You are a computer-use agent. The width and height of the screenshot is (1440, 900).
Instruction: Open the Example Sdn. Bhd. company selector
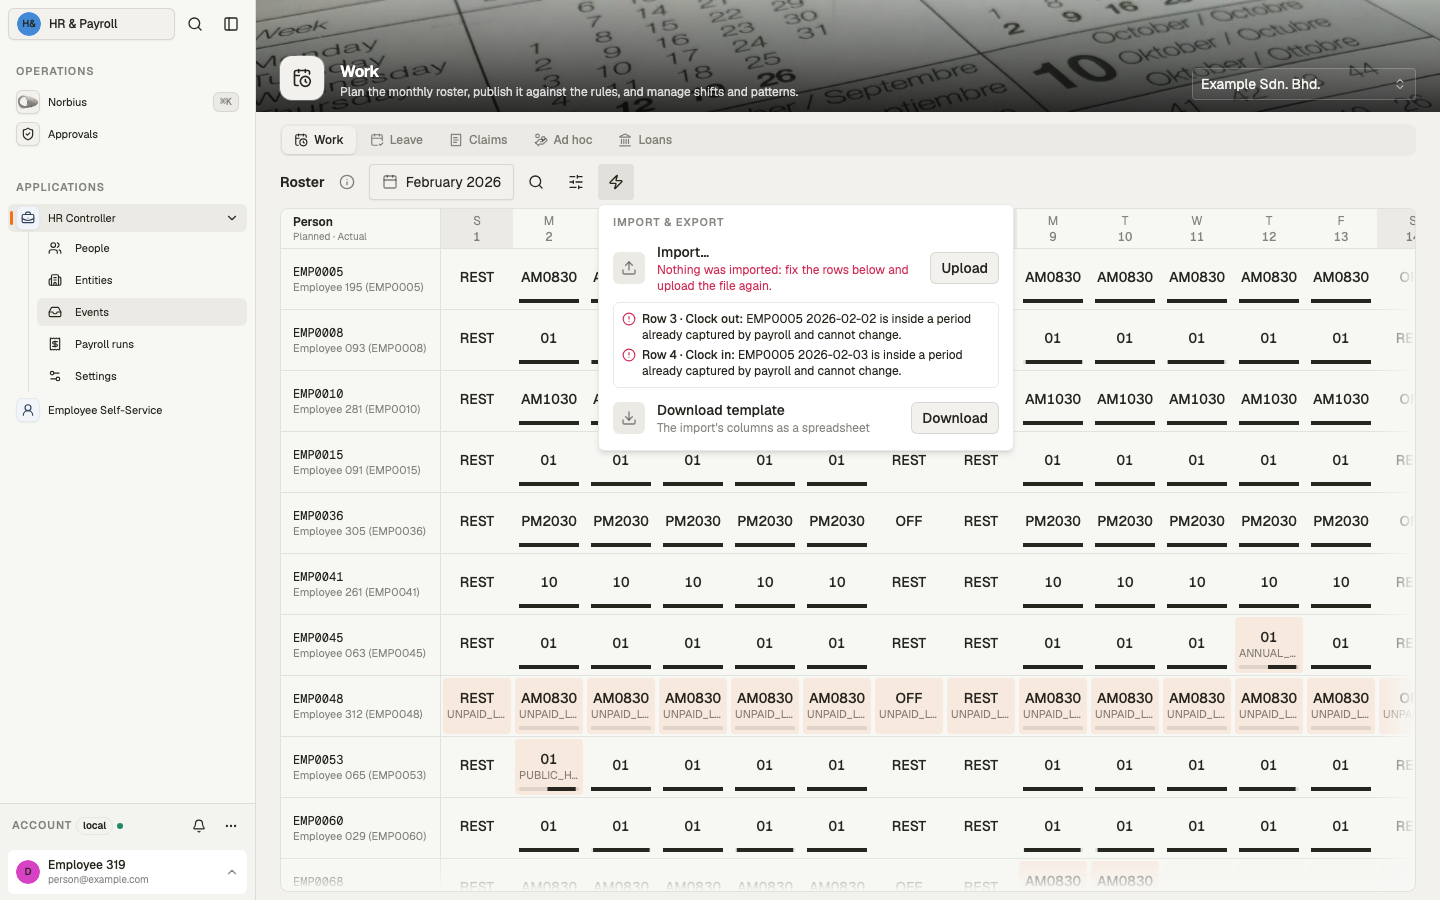[x=1304, y=84]
